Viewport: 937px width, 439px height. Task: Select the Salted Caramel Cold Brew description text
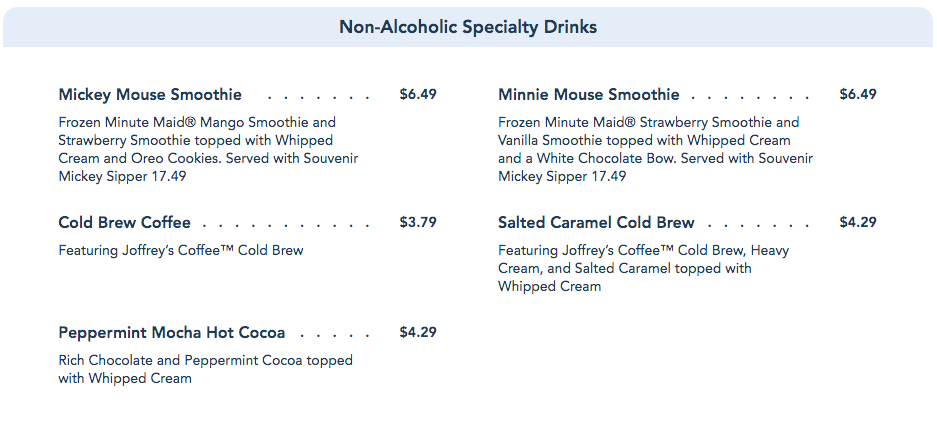pyautogui.click(x=643, y=268)
